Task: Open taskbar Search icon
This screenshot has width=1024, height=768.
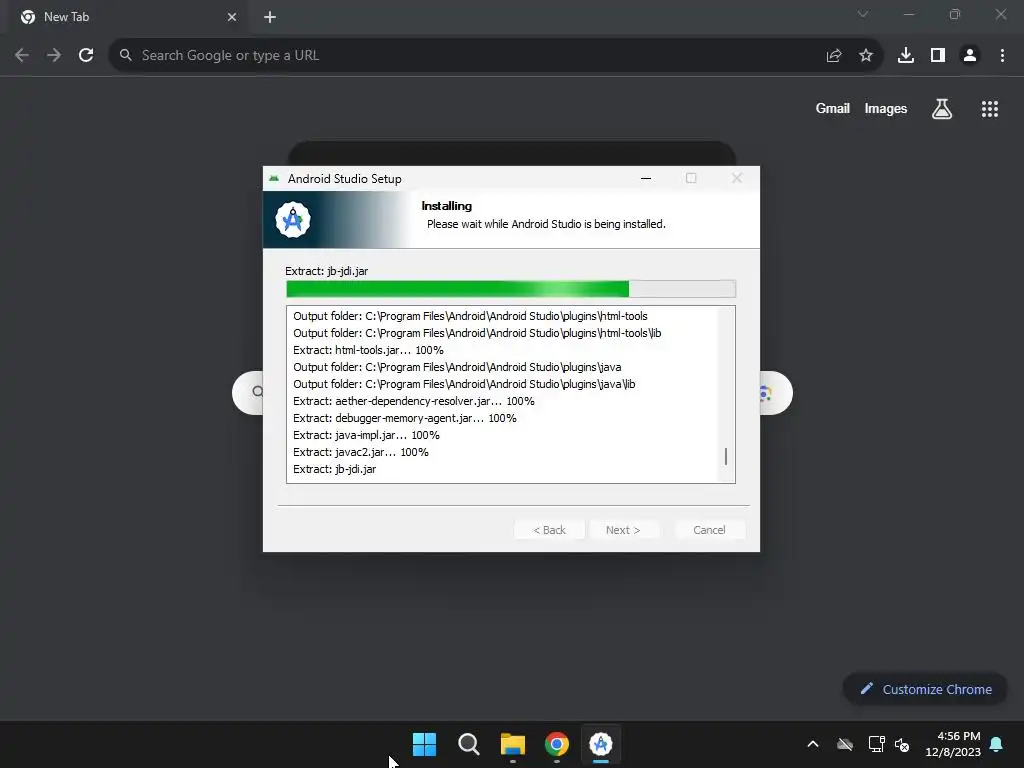Action: click(x=468, y=744)
